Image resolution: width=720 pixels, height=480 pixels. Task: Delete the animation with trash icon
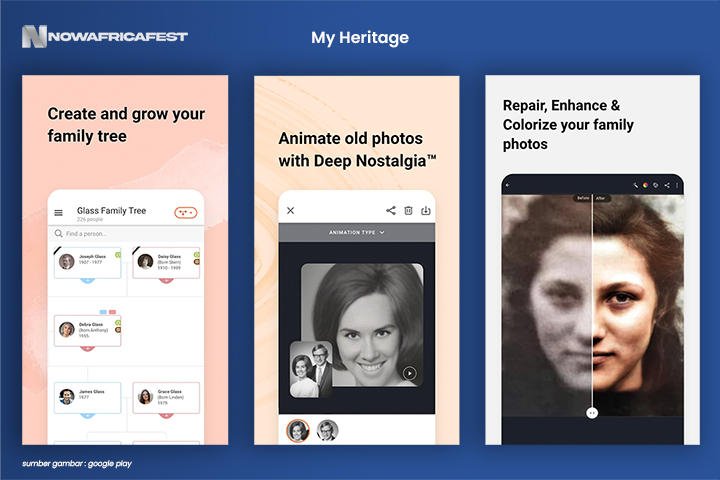408,210
